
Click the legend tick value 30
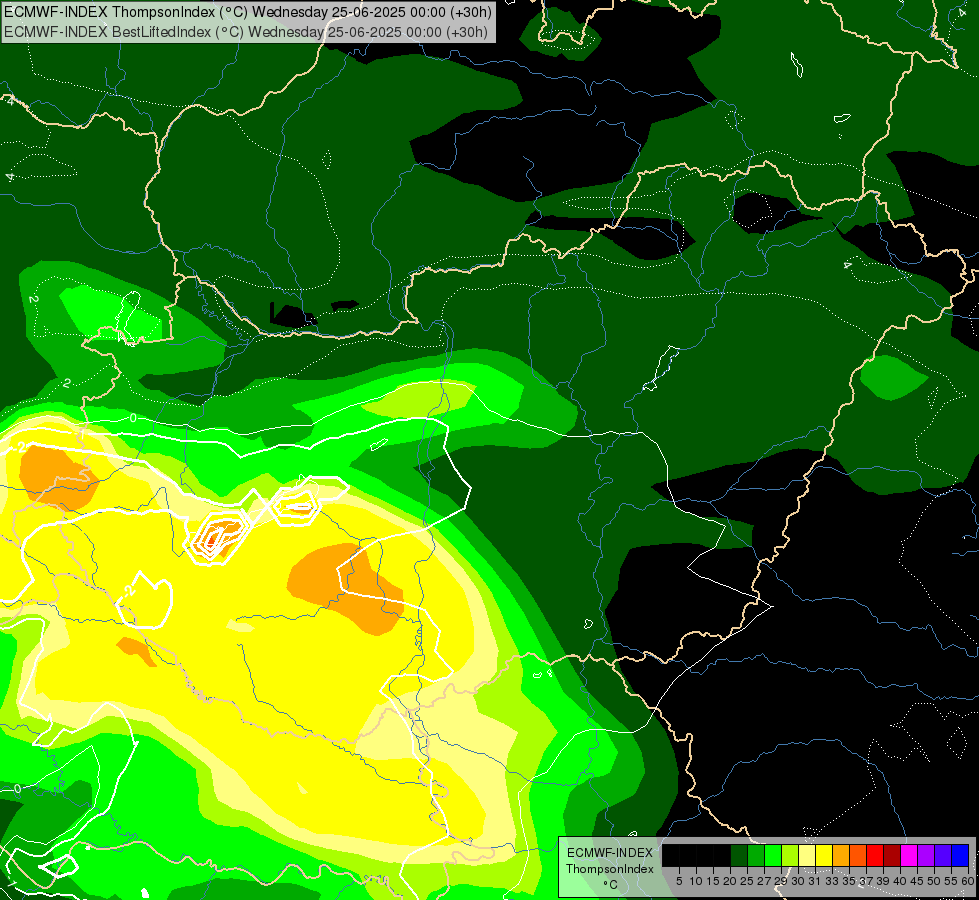tap(798, 881)
